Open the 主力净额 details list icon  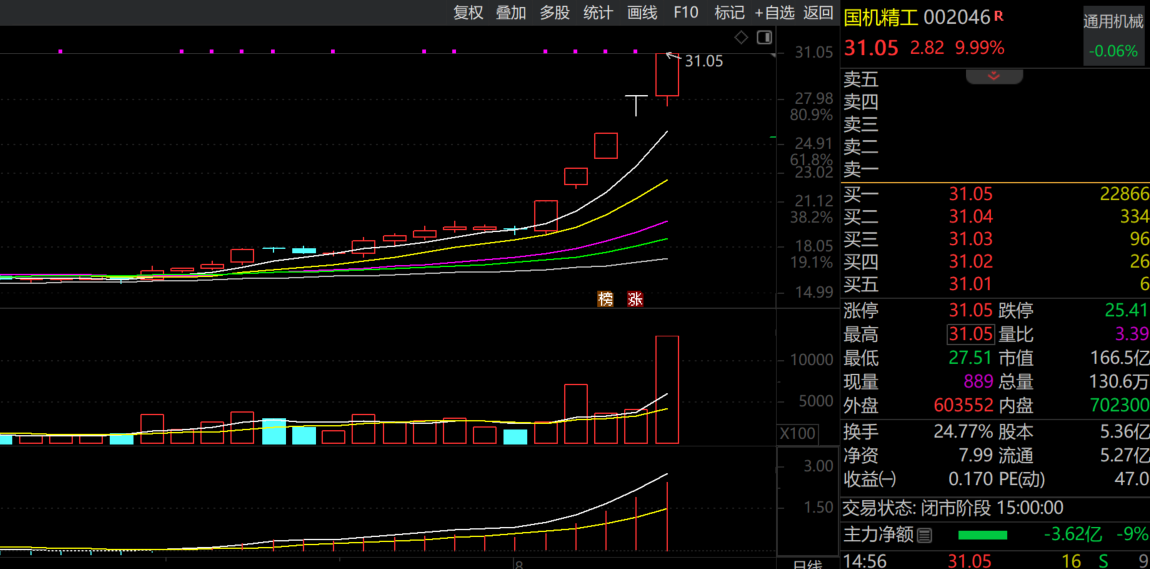(x=924, y=535)
